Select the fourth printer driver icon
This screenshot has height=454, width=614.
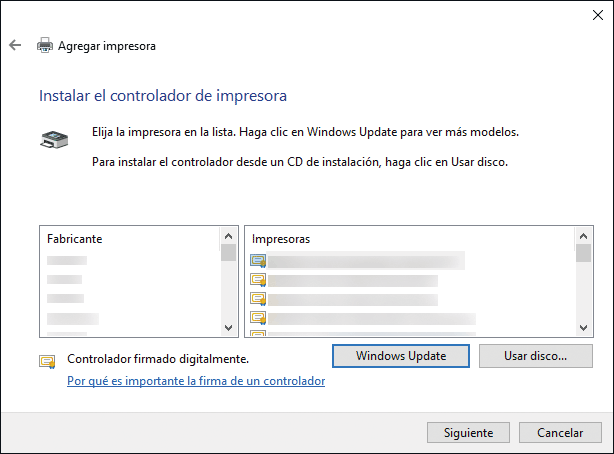tap(258, 318)
